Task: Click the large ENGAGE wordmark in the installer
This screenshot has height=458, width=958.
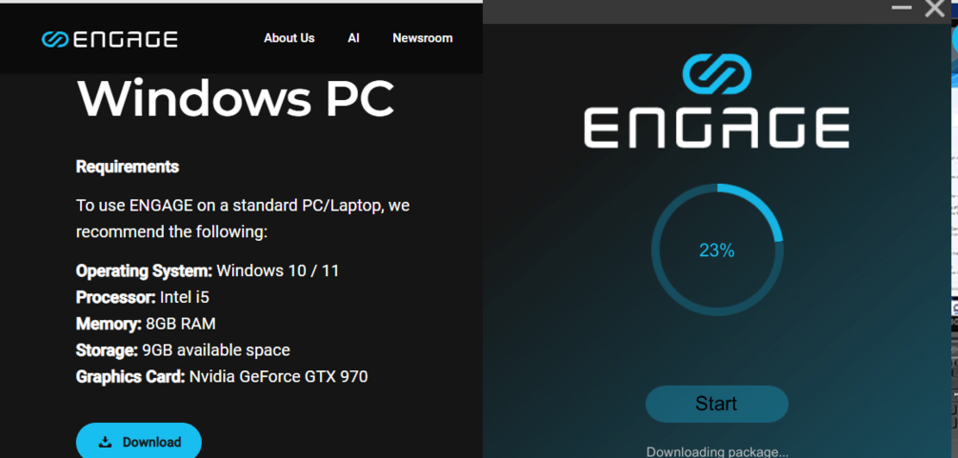Action: pyautogui.click(x=716, y=129)
